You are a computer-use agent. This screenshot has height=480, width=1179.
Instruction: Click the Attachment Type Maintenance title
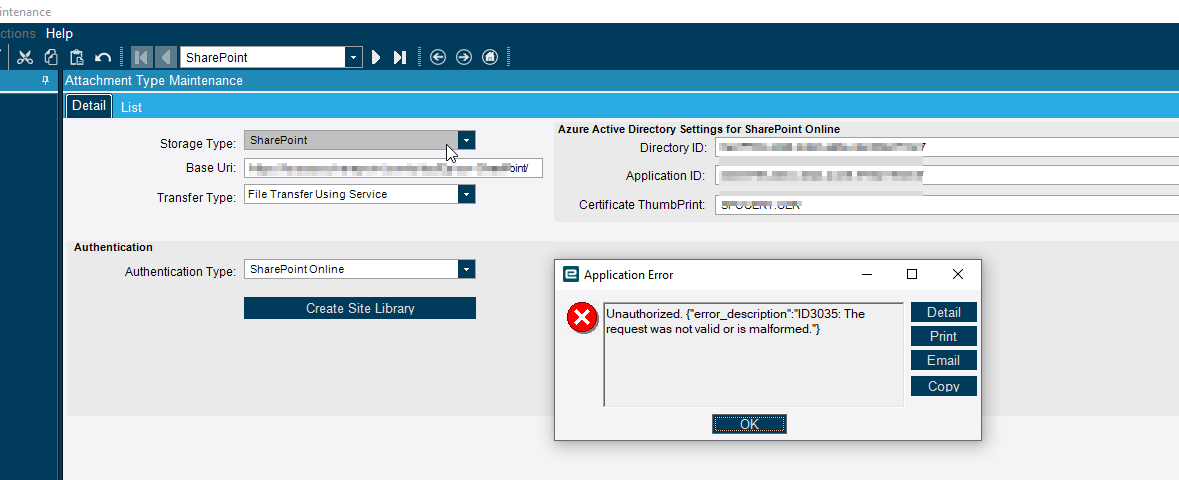154,81
